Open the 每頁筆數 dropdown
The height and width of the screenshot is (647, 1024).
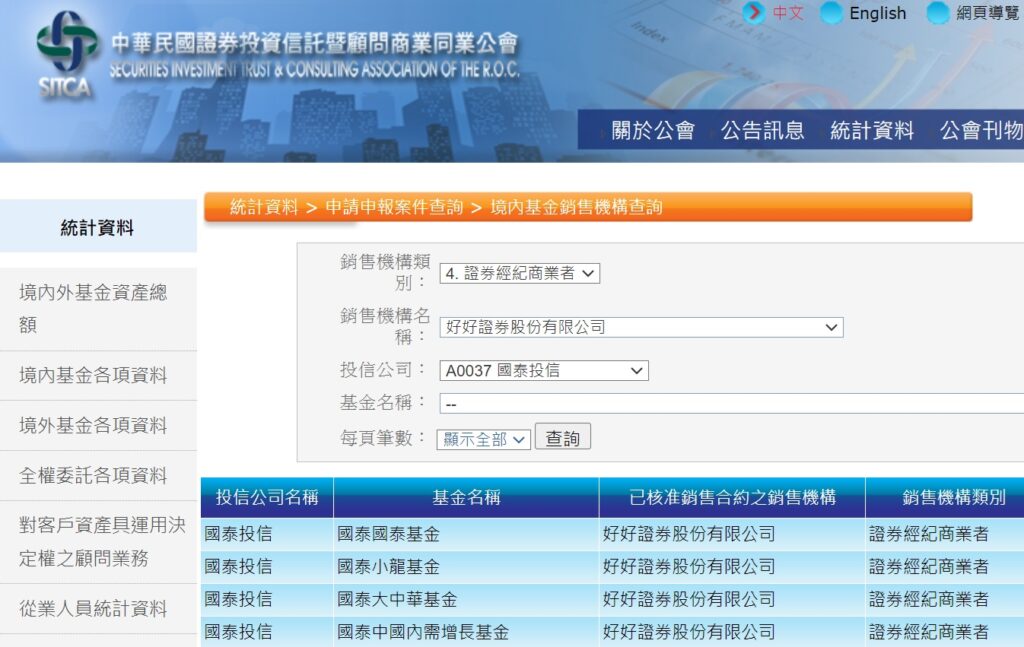[483, 439]
